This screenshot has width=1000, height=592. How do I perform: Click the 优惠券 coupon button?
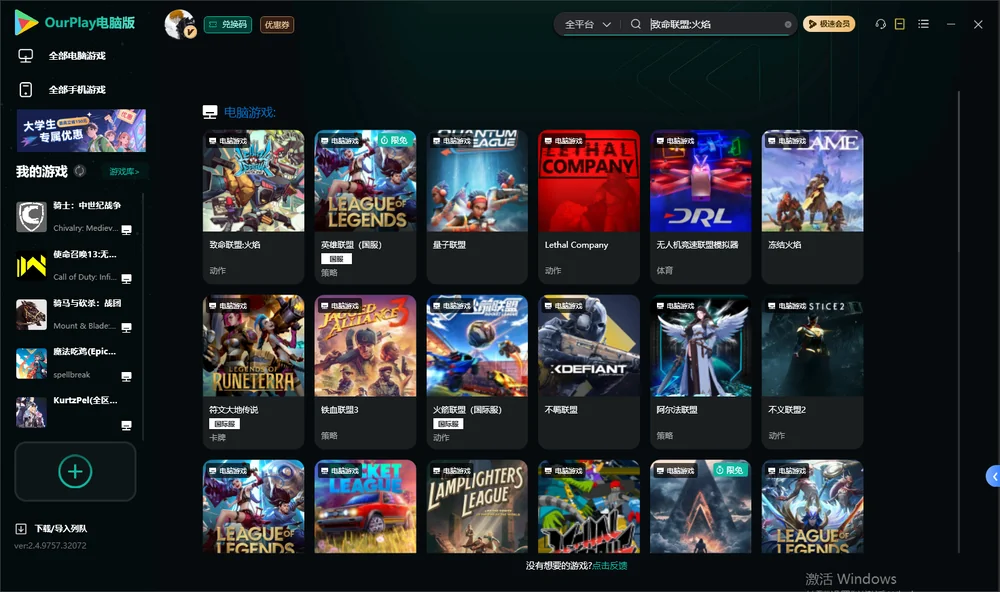tap(277, 25)
